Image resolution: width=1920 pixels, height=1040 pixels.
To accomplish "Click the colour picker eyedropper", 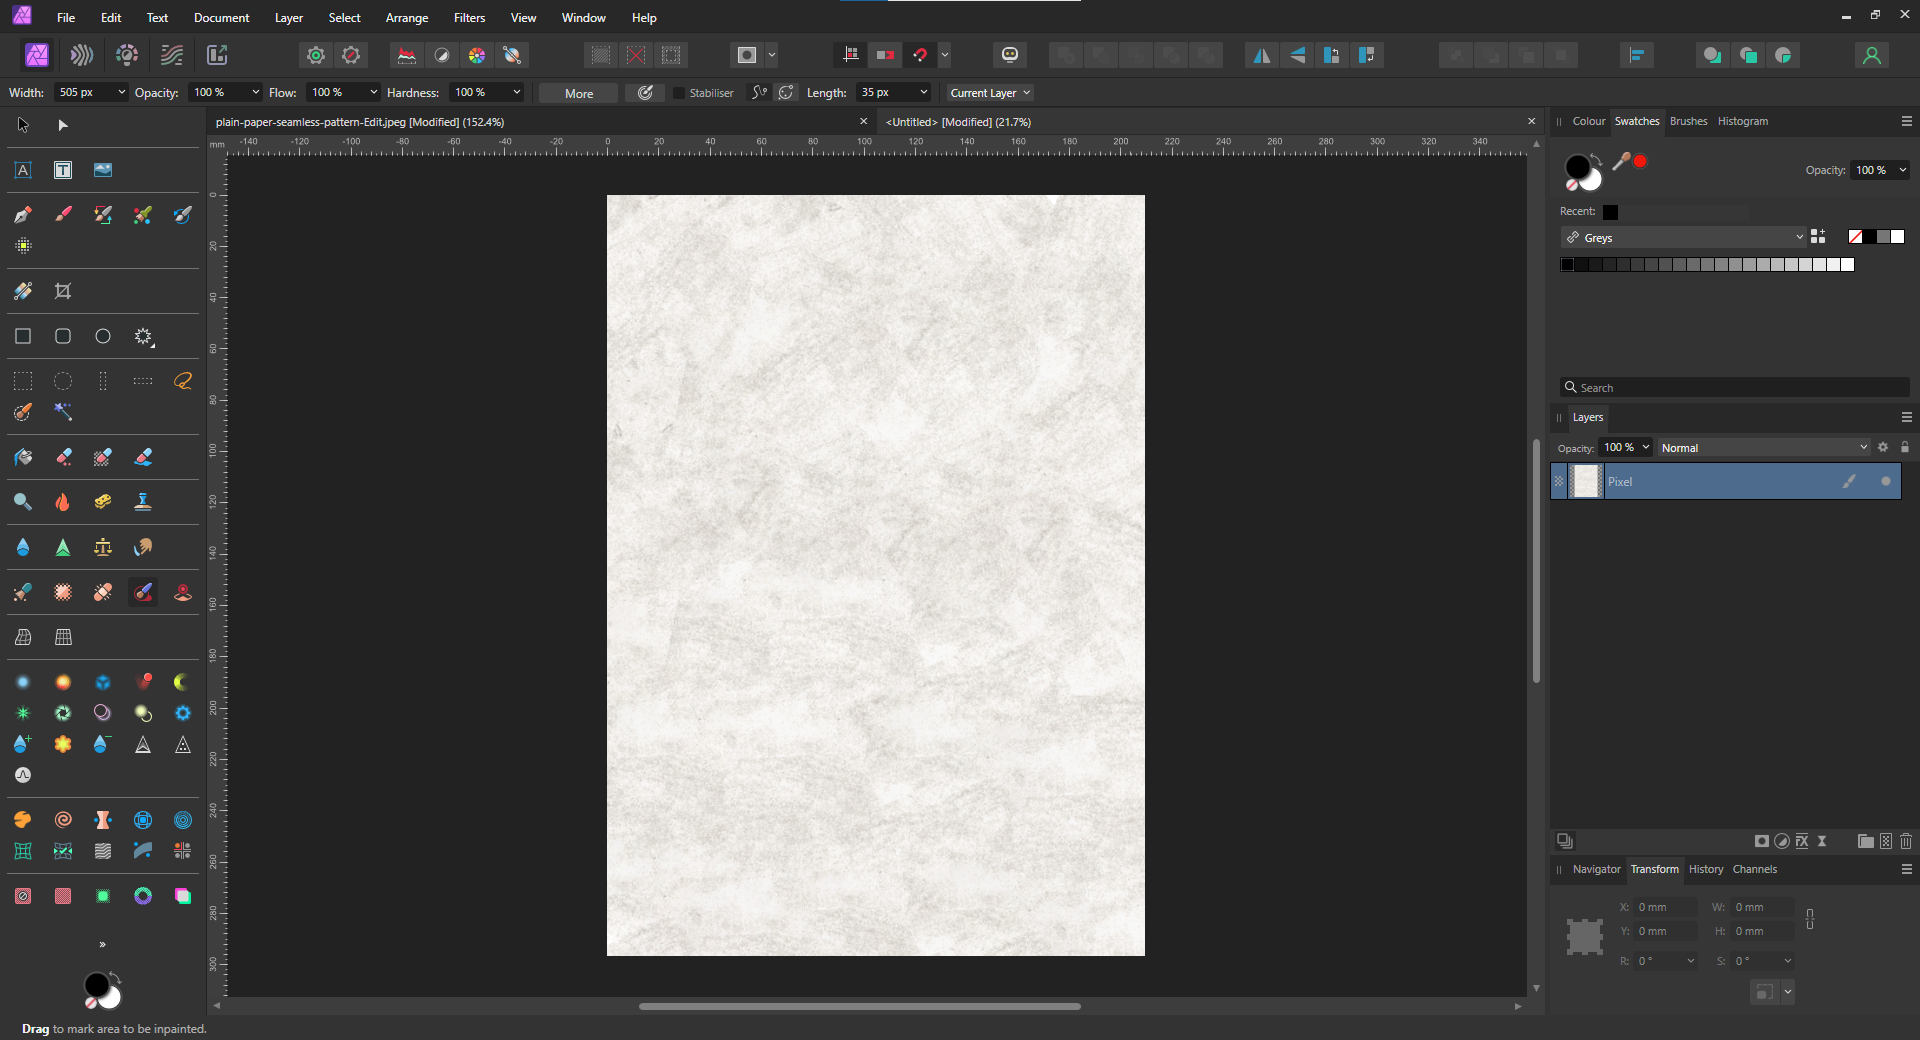I will click(x=1621, y=160).
